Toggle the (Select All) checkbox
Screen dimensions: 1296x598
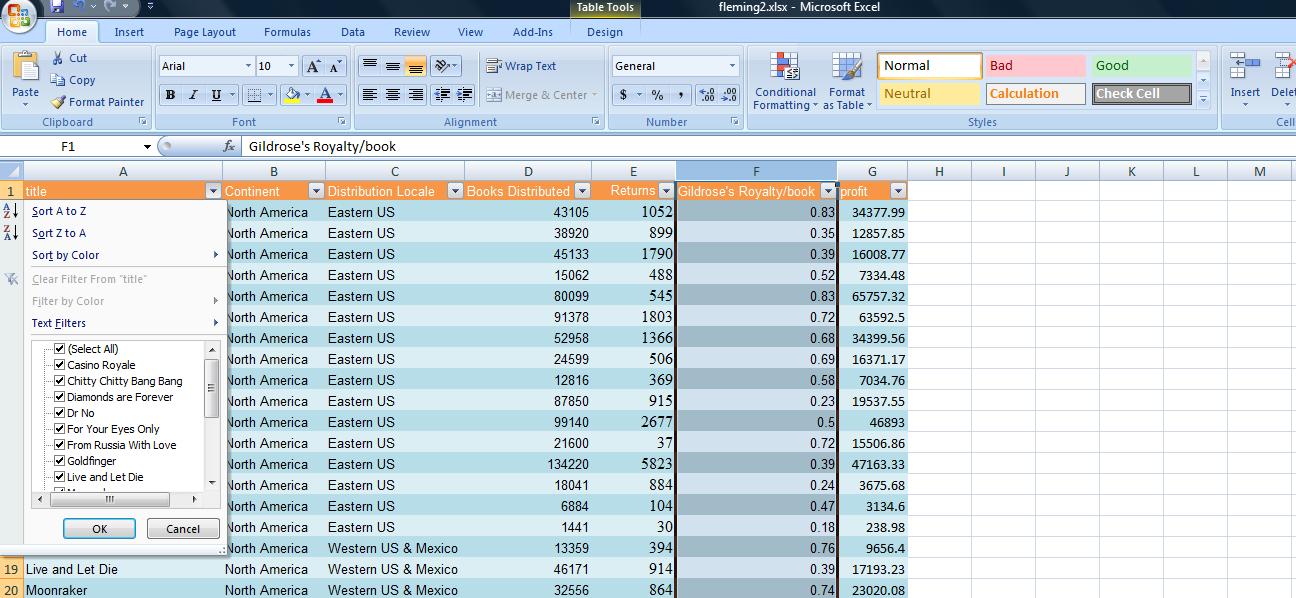click(x=60, y=349)
